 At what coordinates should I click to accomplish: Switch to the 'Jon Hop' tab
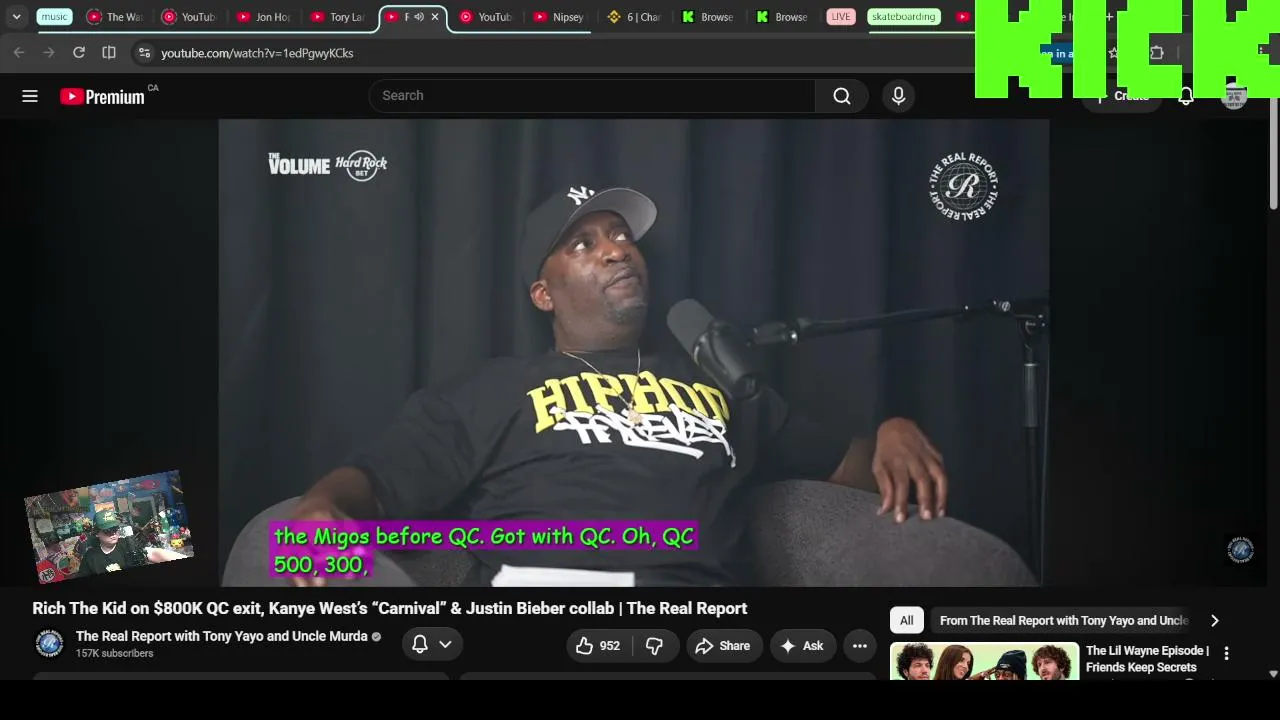[265, 17]
